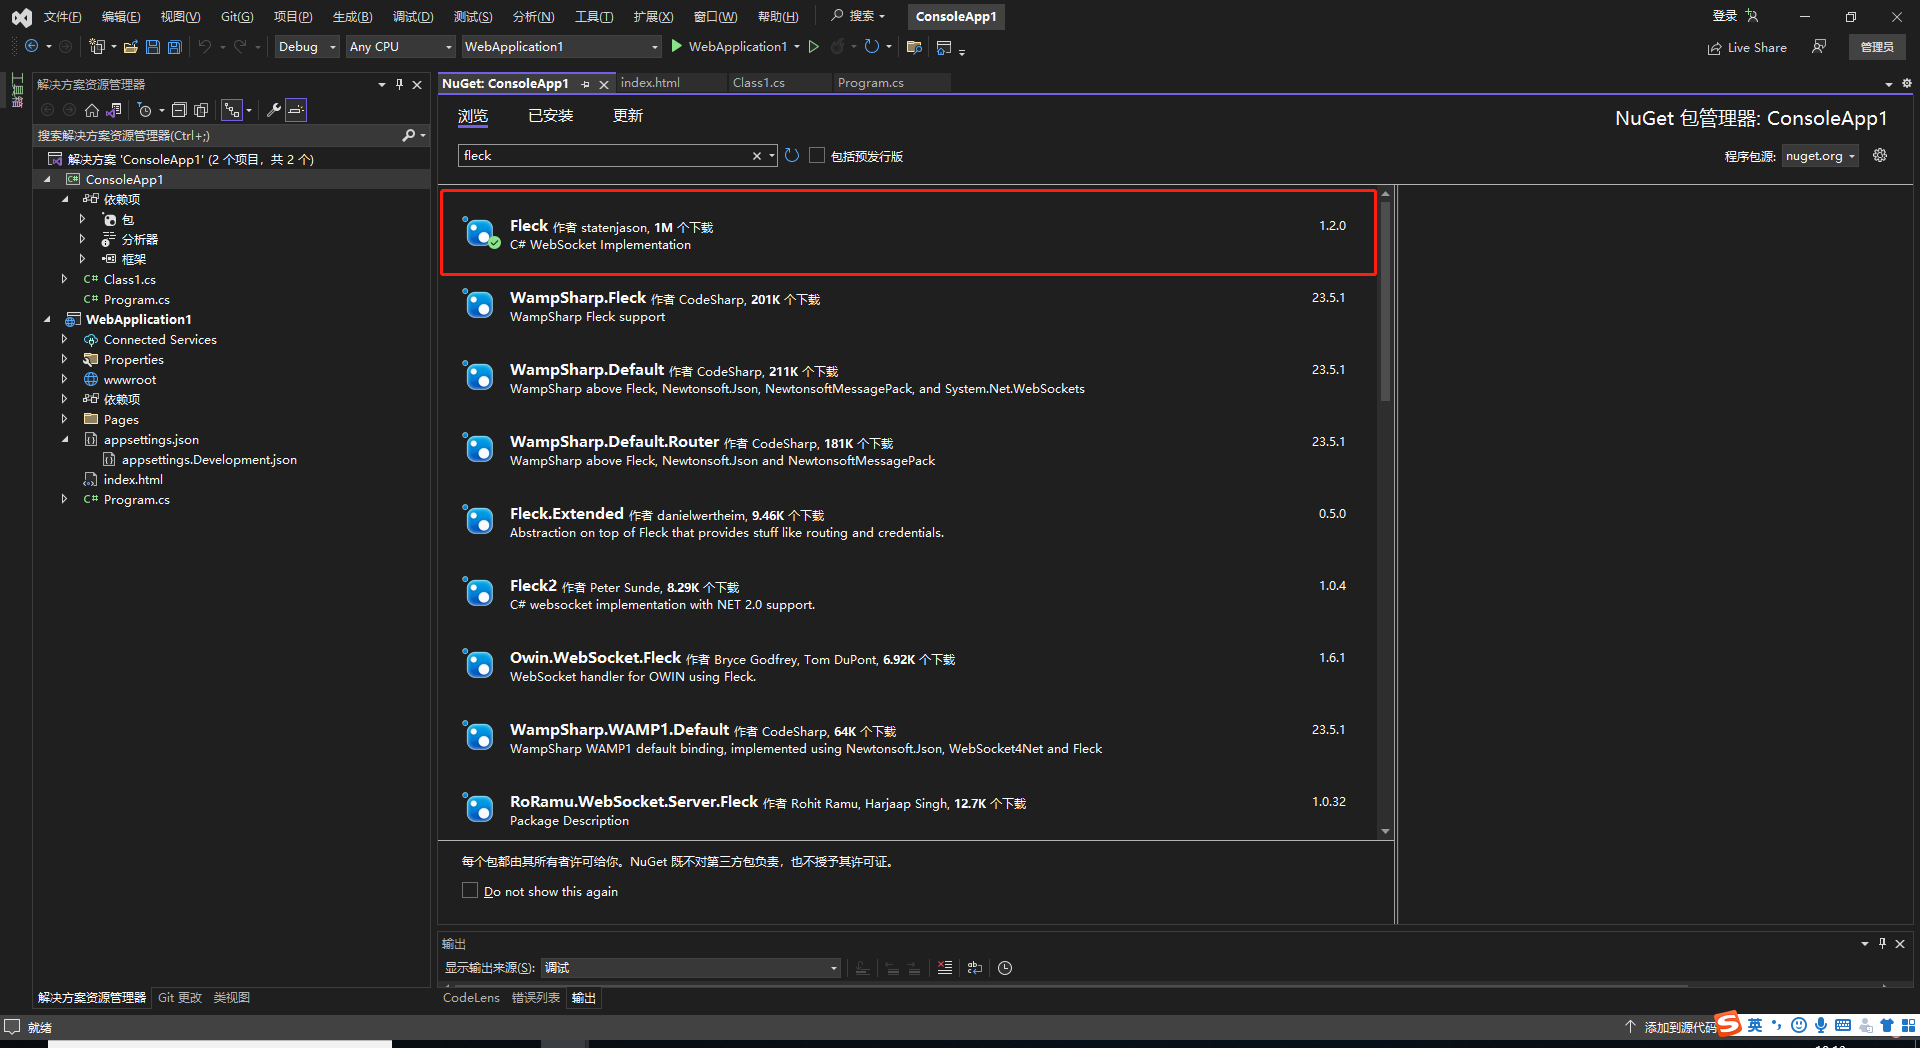Click the New Project toolbar icon
Viewport: 1920px width, 1048px height.
tap(97, 47)
